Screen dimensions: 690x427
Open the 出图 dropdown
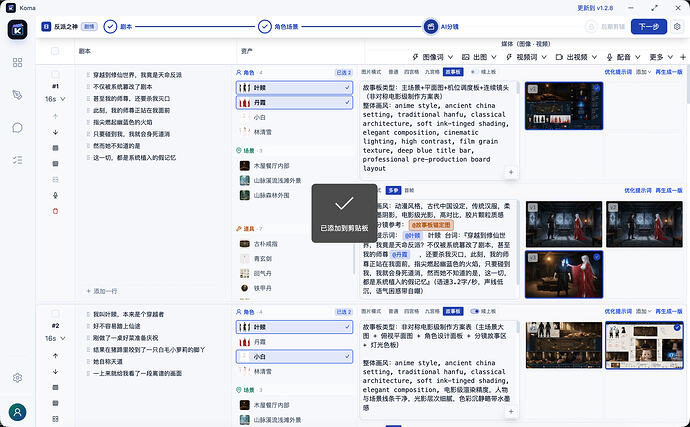pos(479,57)
